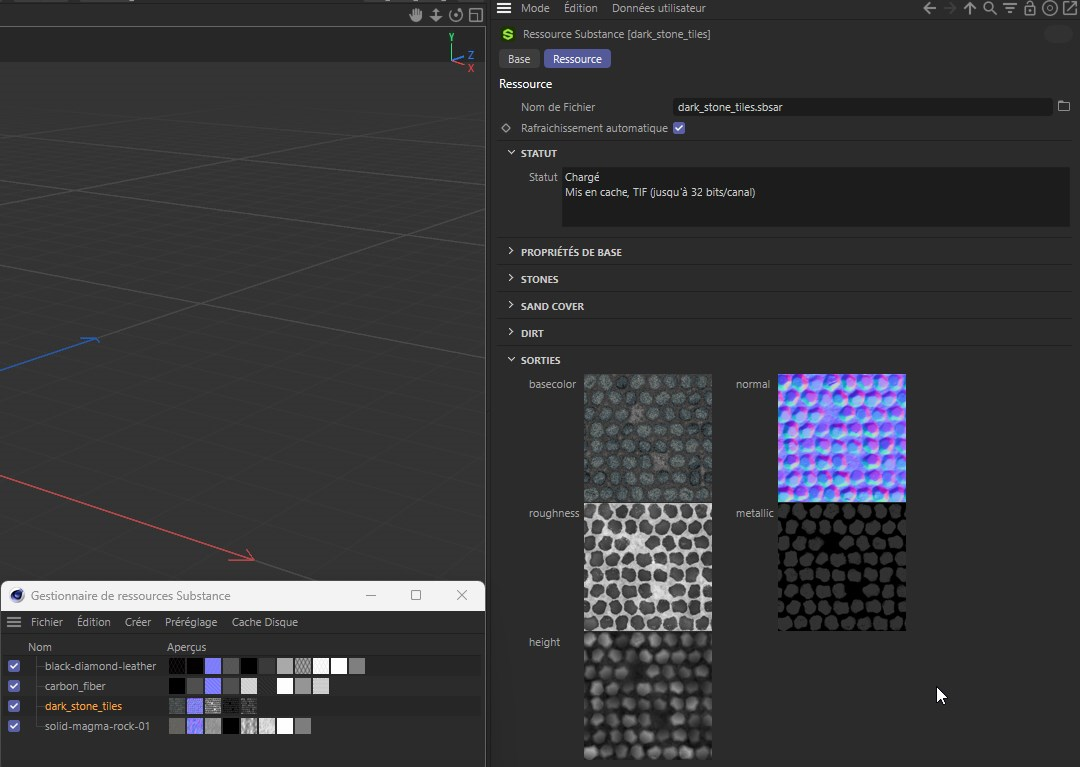Open the file browser folder icon
This screenshot has height=767, width=1080.
[x=1064, y=106]
